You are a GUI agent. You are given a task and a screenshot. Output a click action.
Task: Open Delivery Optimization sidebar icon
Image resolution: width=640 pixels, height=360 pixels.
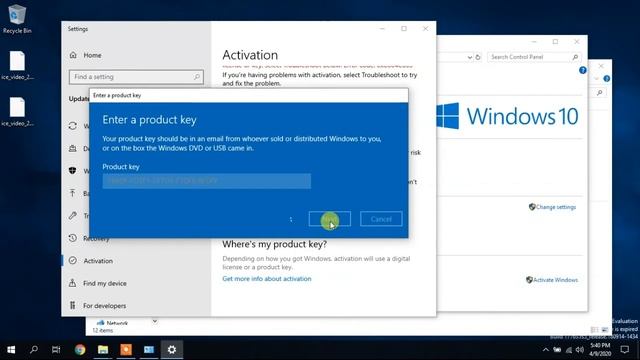click(x=73, y=148)
